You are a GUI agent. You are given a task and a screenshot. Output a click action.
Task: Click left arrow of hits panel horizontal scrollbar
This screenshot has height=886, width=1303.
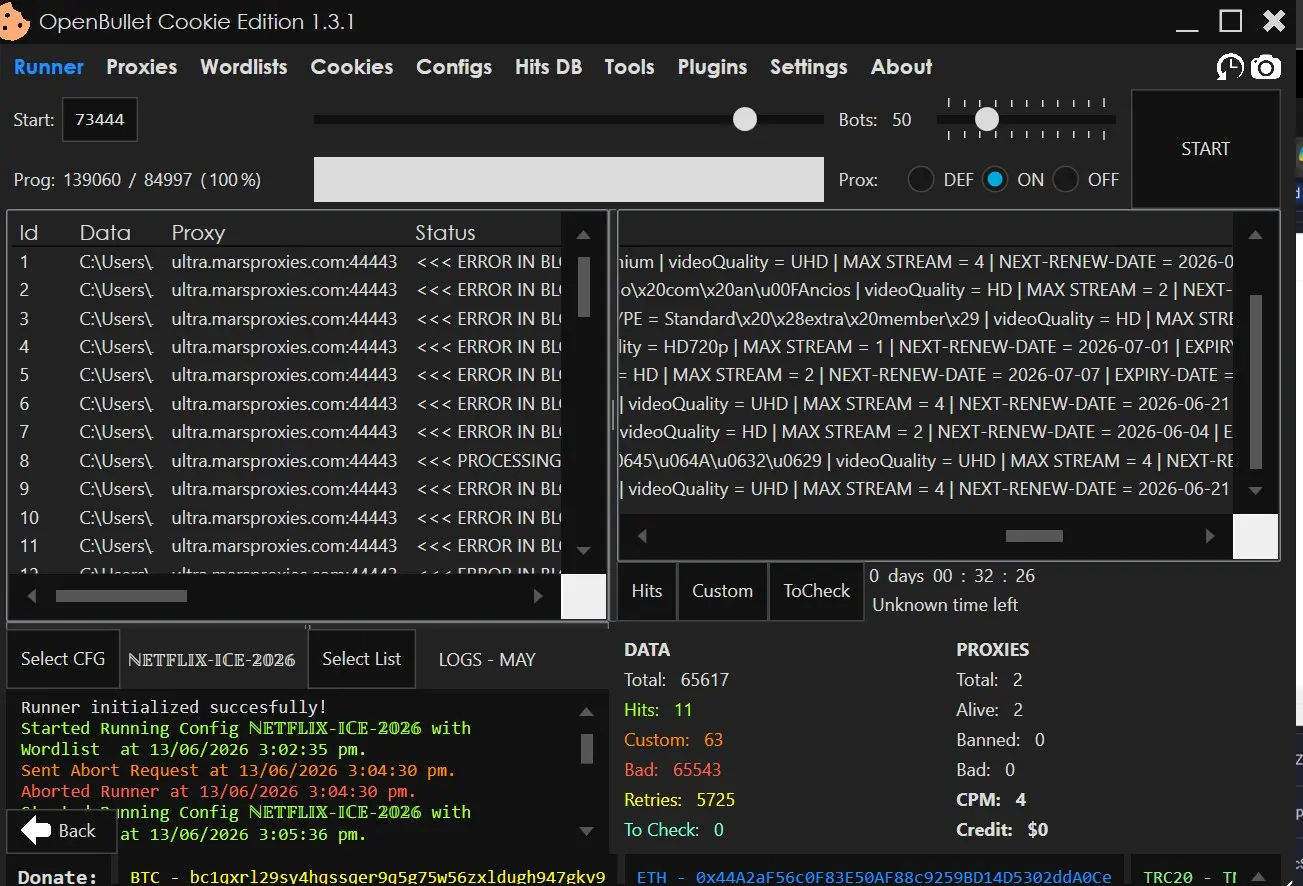tap(642, 536)
